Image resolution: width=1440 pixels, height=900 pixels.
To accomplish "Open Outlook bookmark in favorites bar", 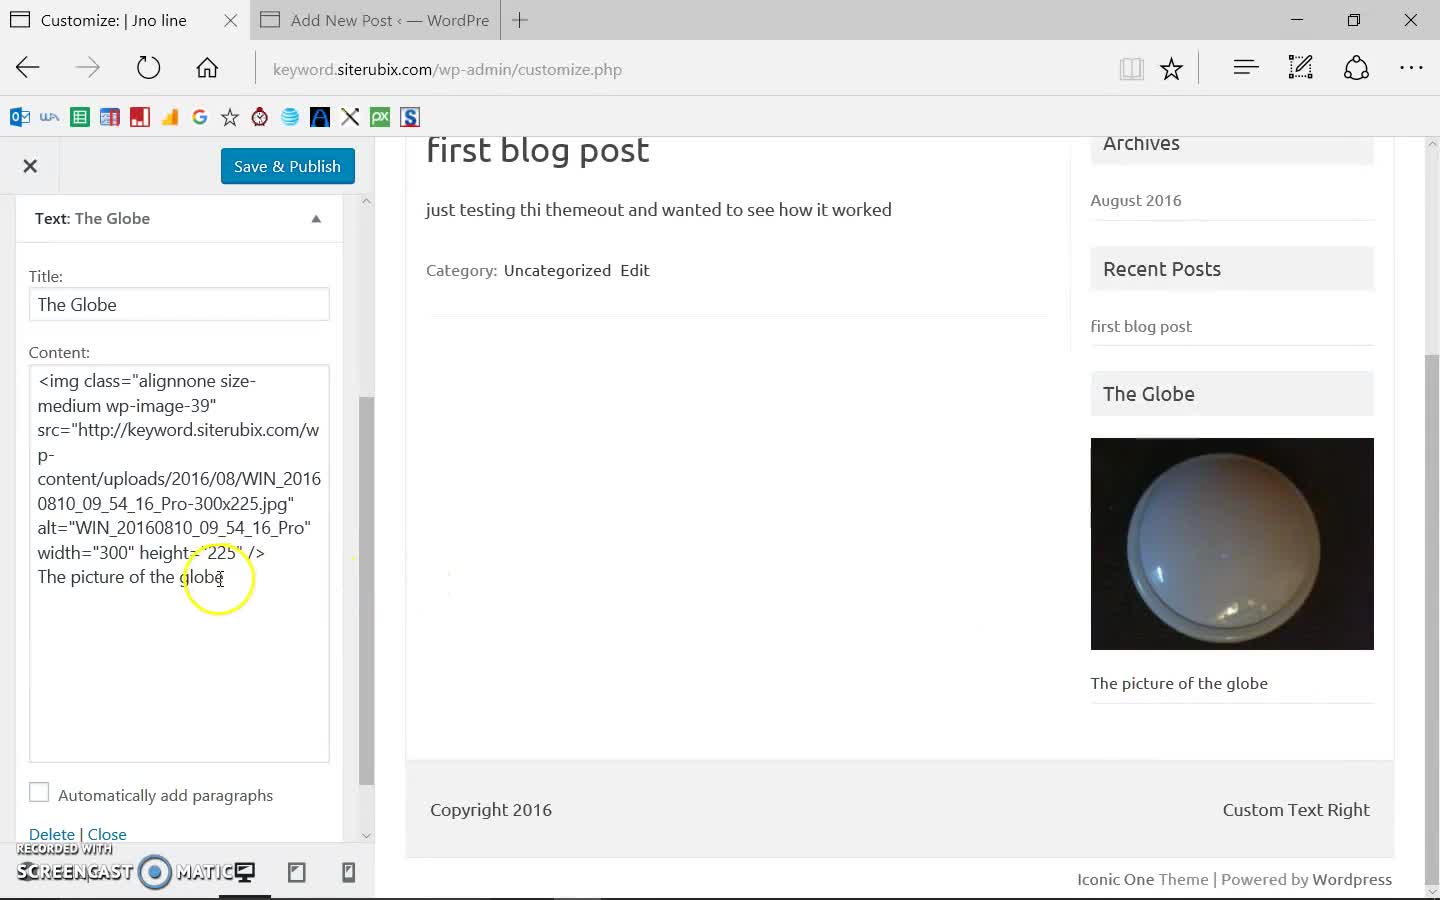I will (x=19, y=117).
